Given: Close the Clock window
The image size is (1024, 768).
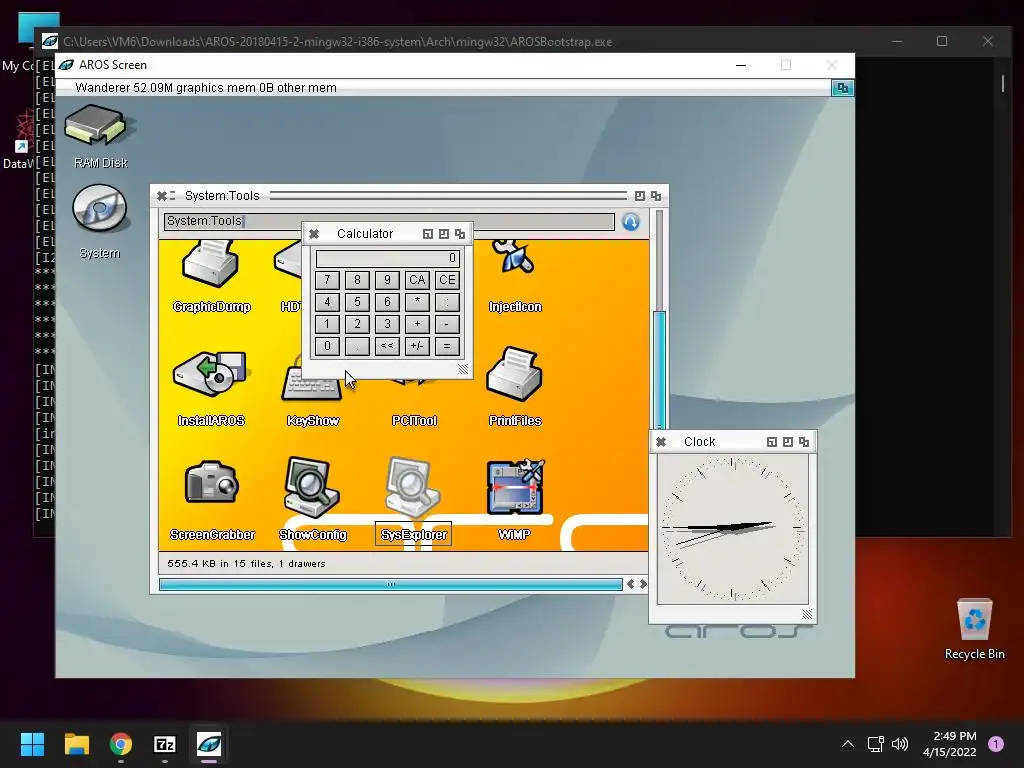Looking at the screenshot, I should tap(661, 442).
